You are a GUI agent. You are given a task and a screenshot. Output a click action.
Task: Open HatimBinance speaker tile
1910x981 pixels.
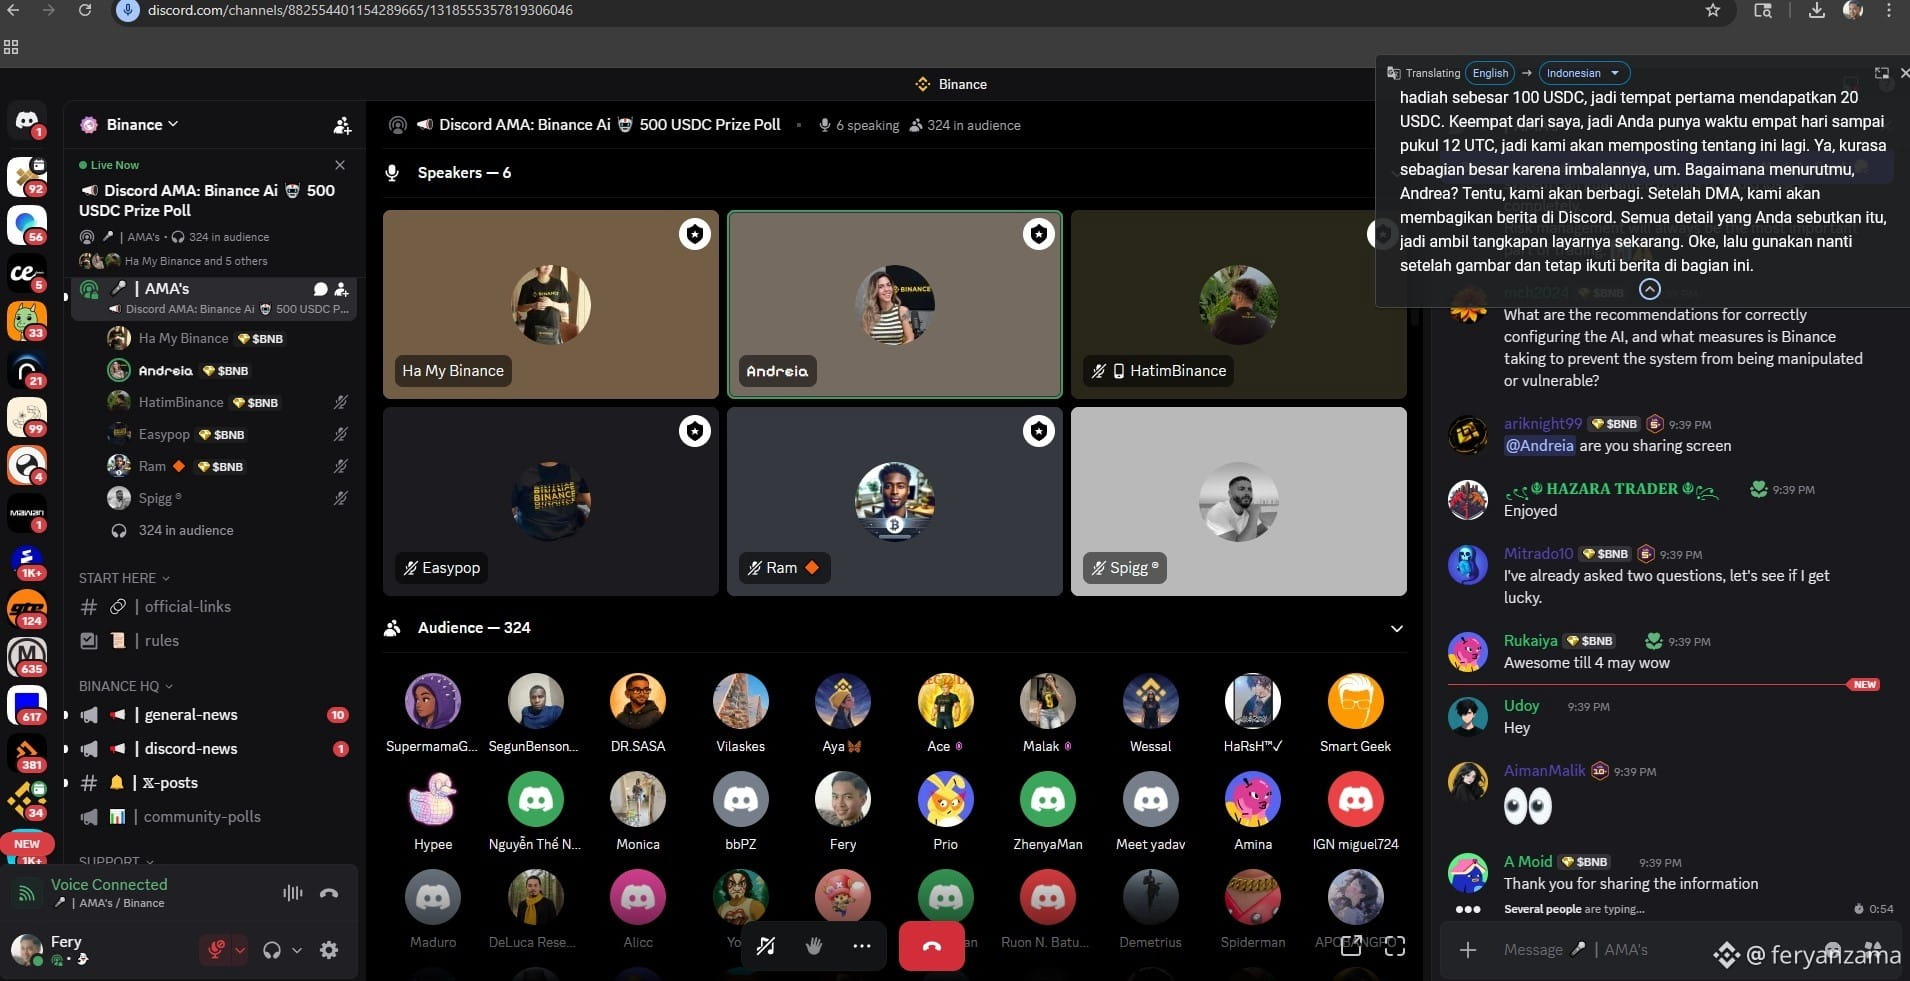click(1239, 304)
